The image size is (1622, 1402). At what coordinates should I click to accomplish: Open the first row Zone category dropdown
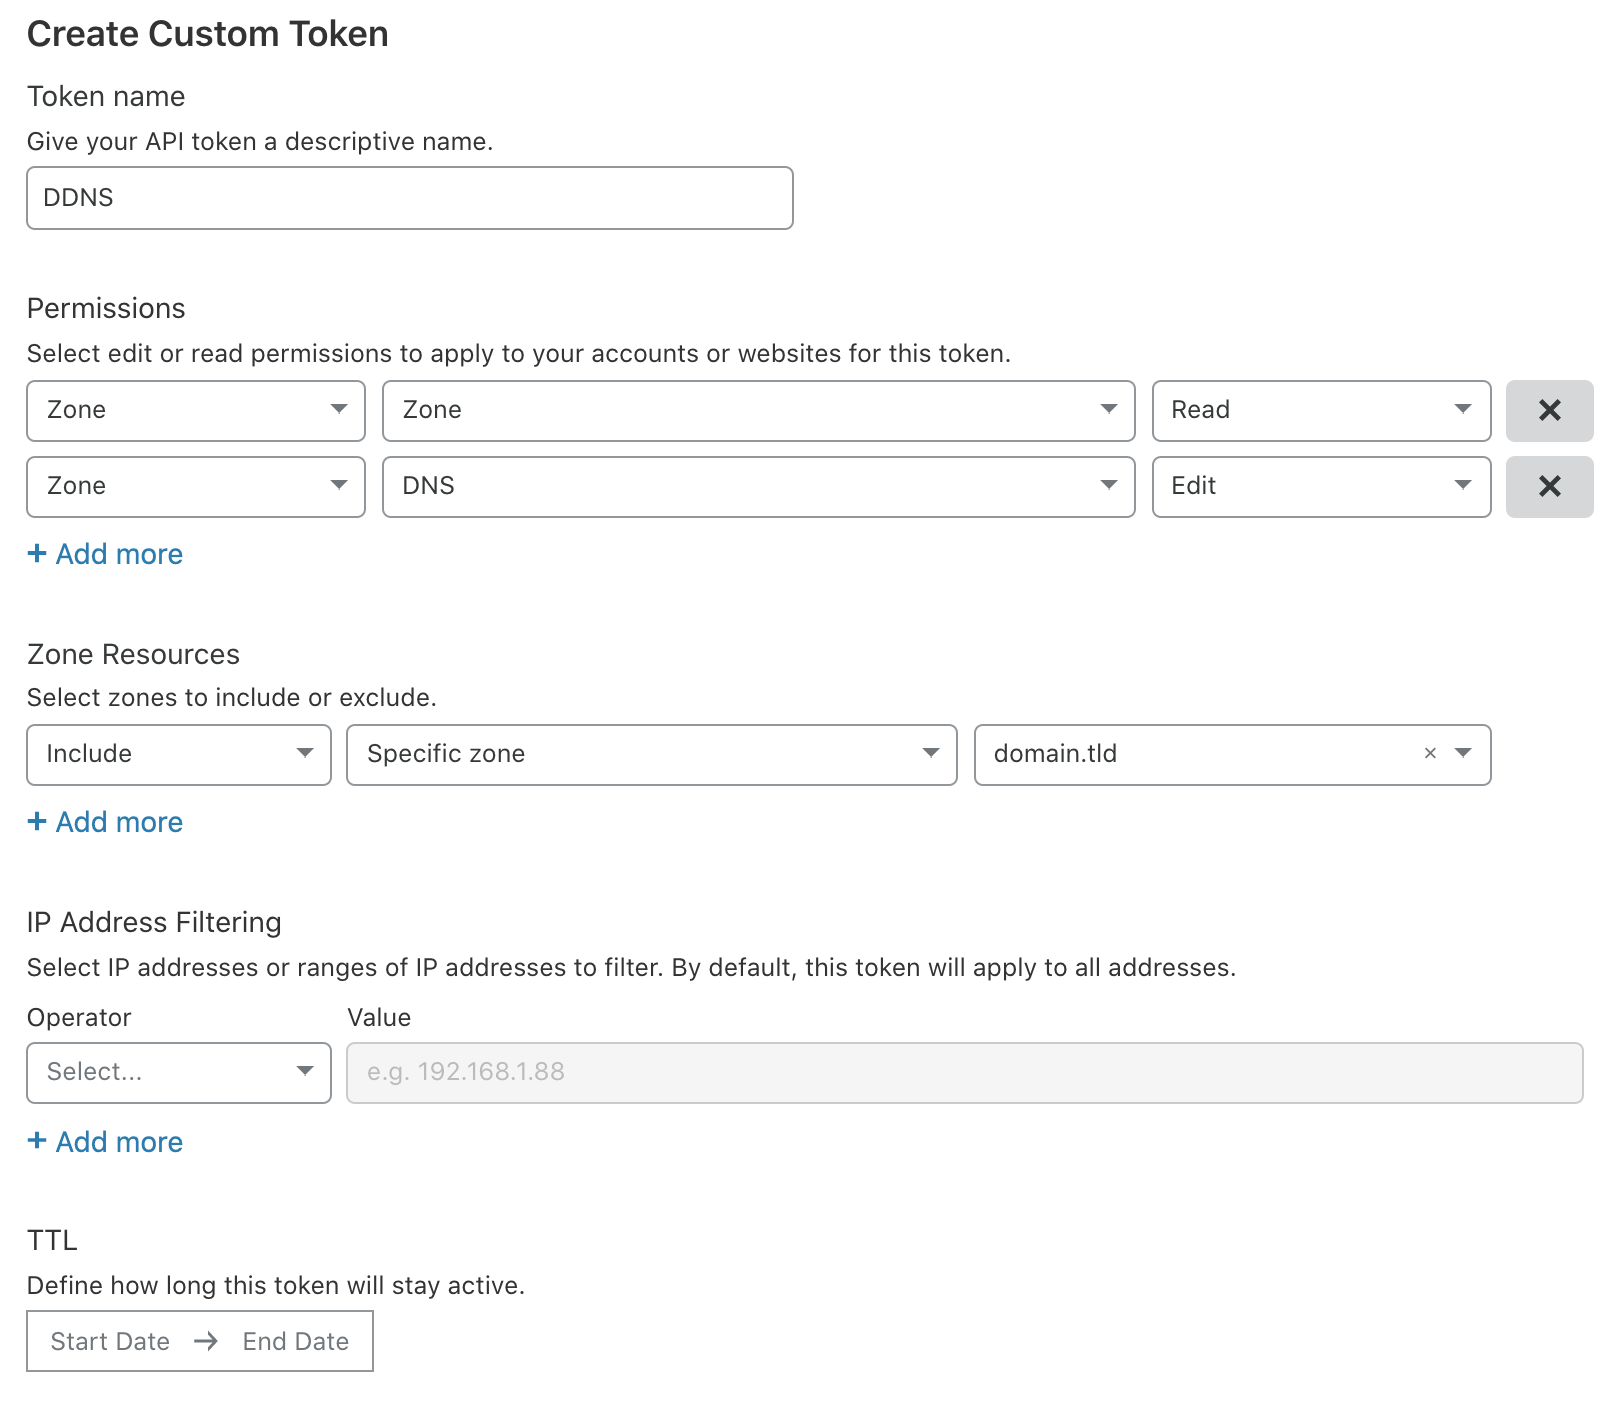[x=196, y=410]
